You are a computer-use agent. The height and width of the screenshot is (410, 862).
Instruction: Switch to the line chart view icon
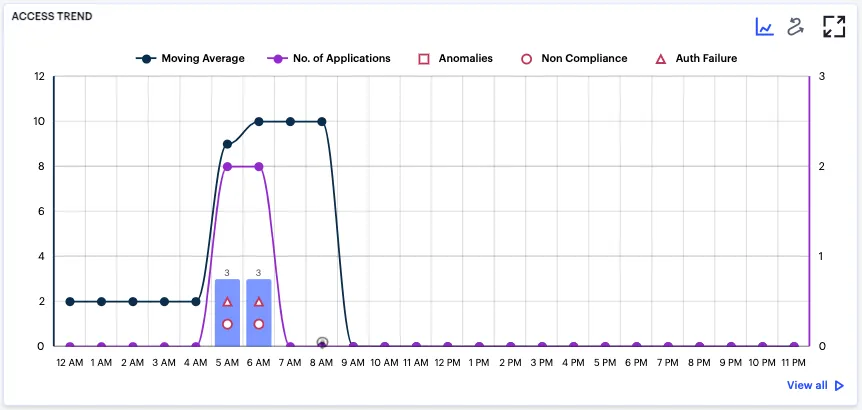[x=764, y=27]
